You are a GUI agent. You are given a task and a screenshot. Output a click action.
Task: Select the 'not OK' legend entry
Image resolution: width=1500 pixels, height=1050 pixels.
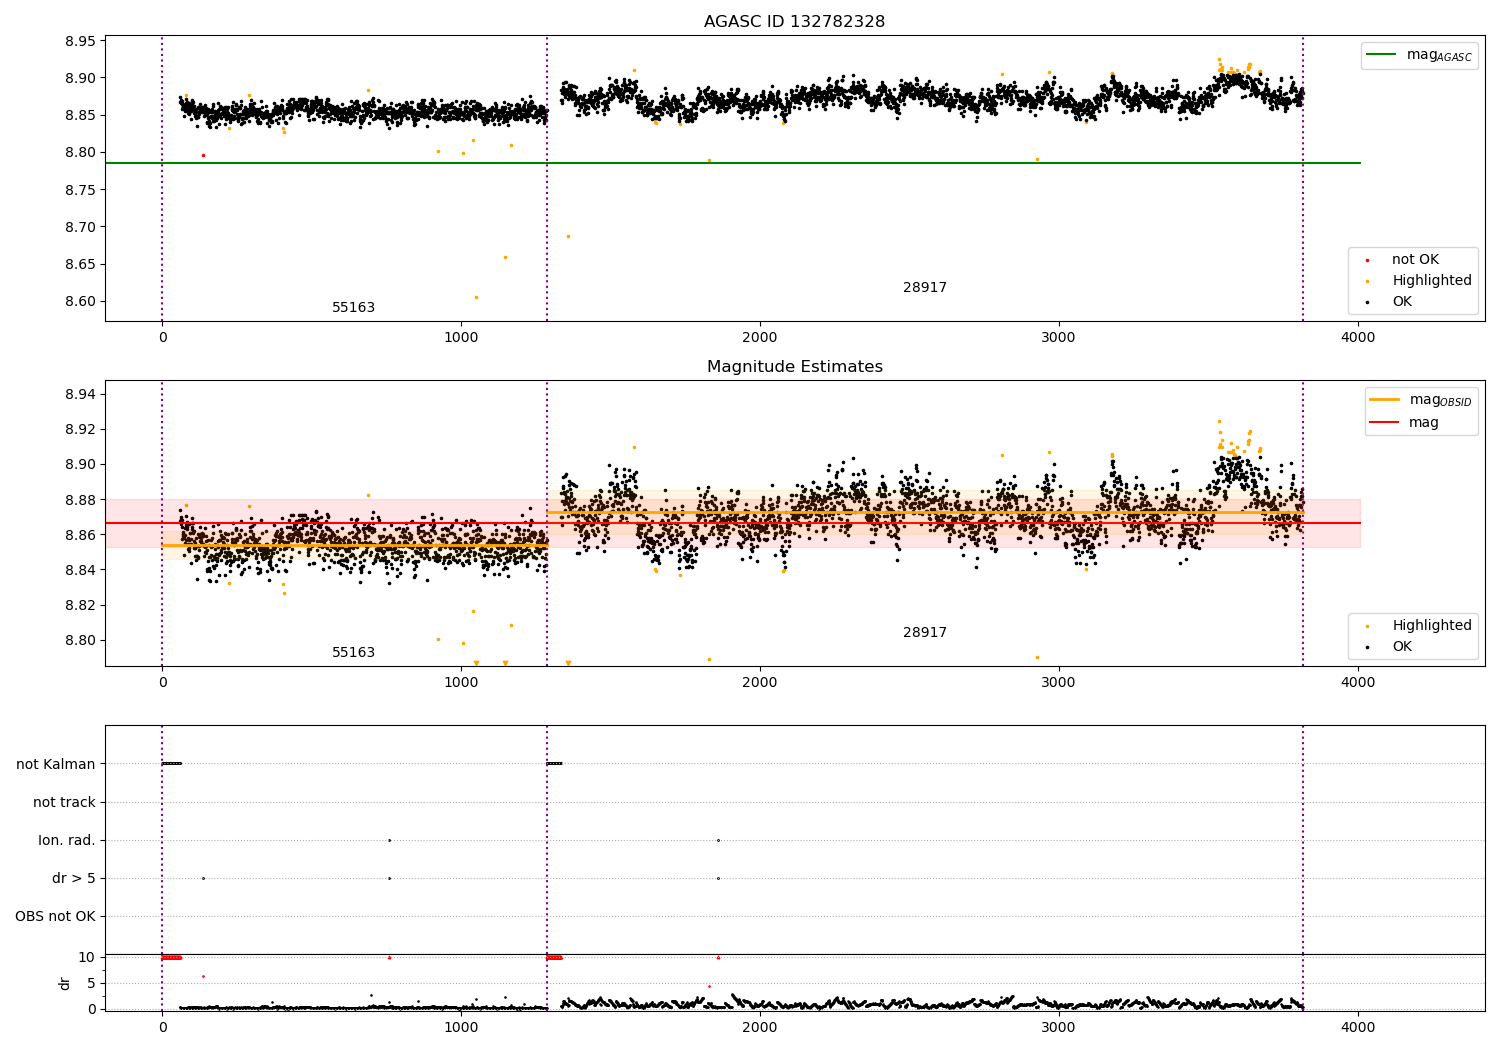coord(1403,260)
